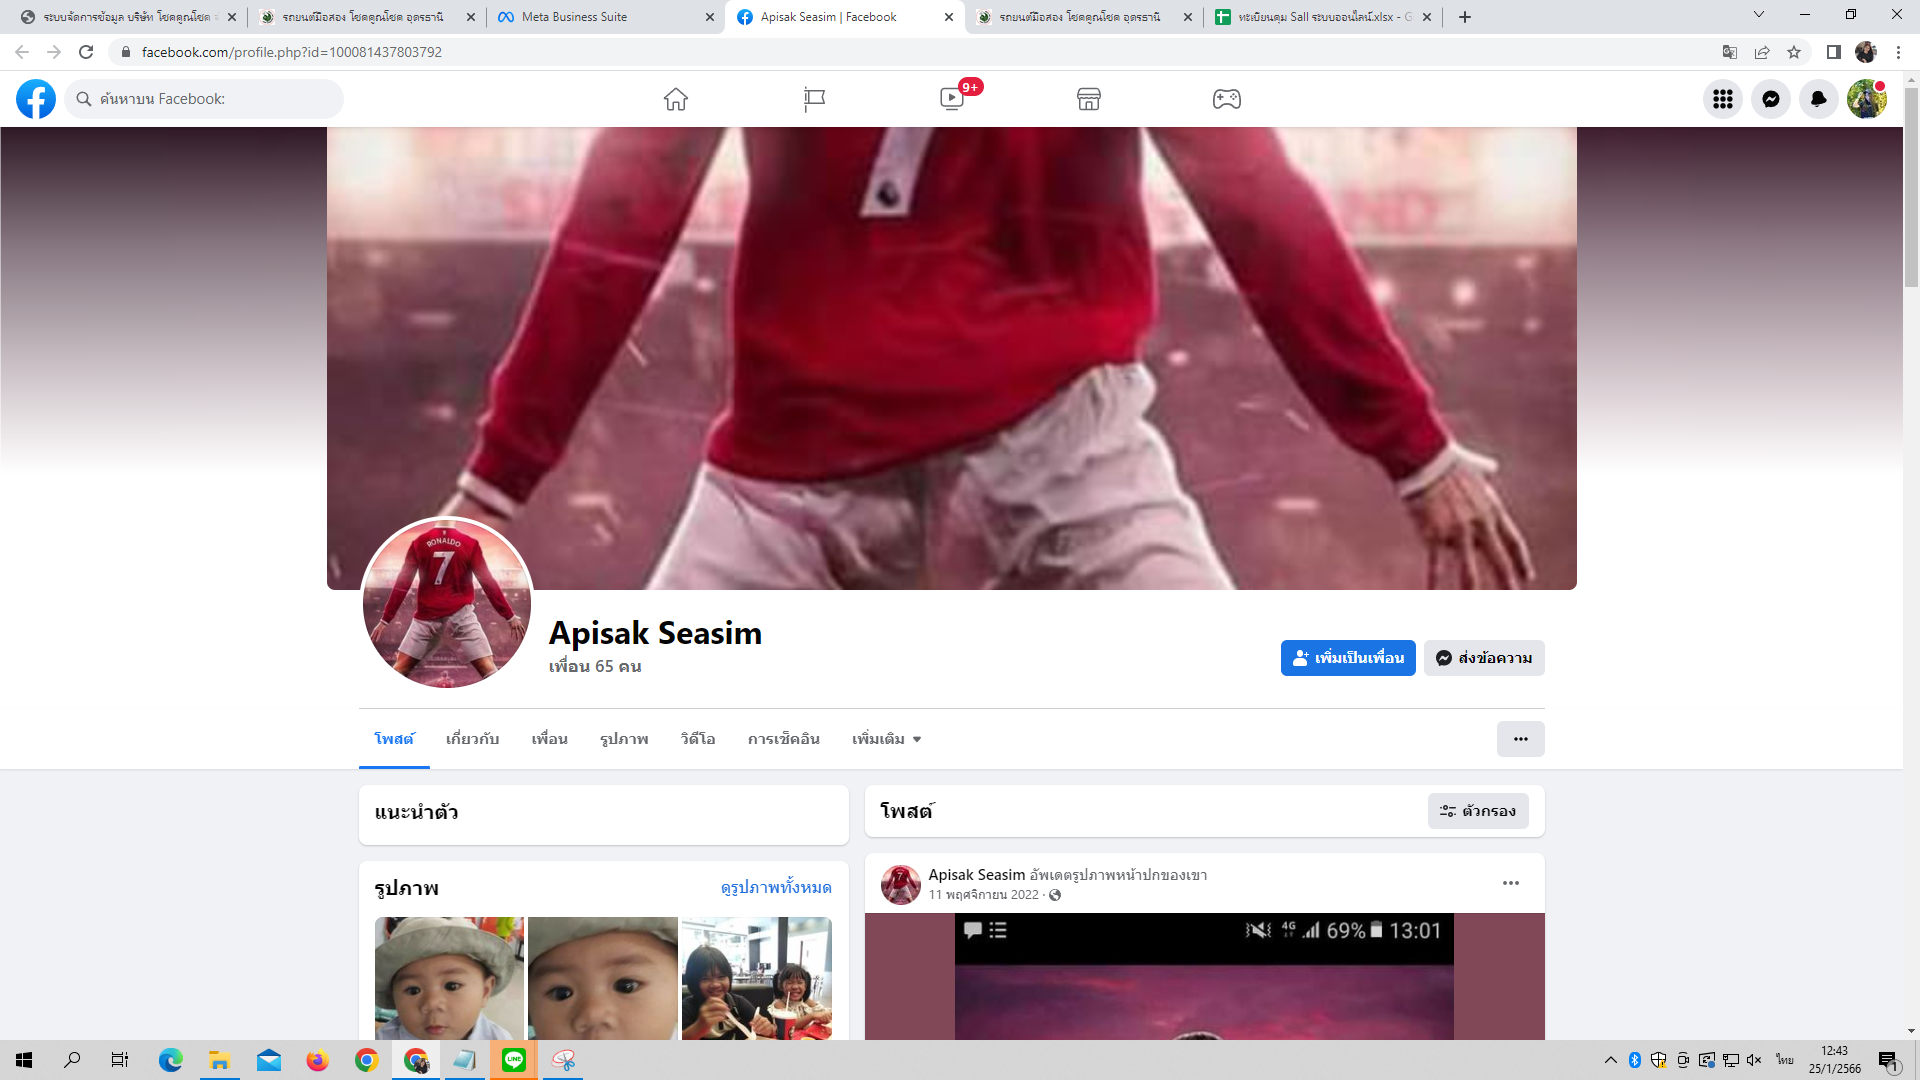Open the Marketplace storefront icon
The height and width of the screenshot is (1080, 1920).
pos(1089,99)
